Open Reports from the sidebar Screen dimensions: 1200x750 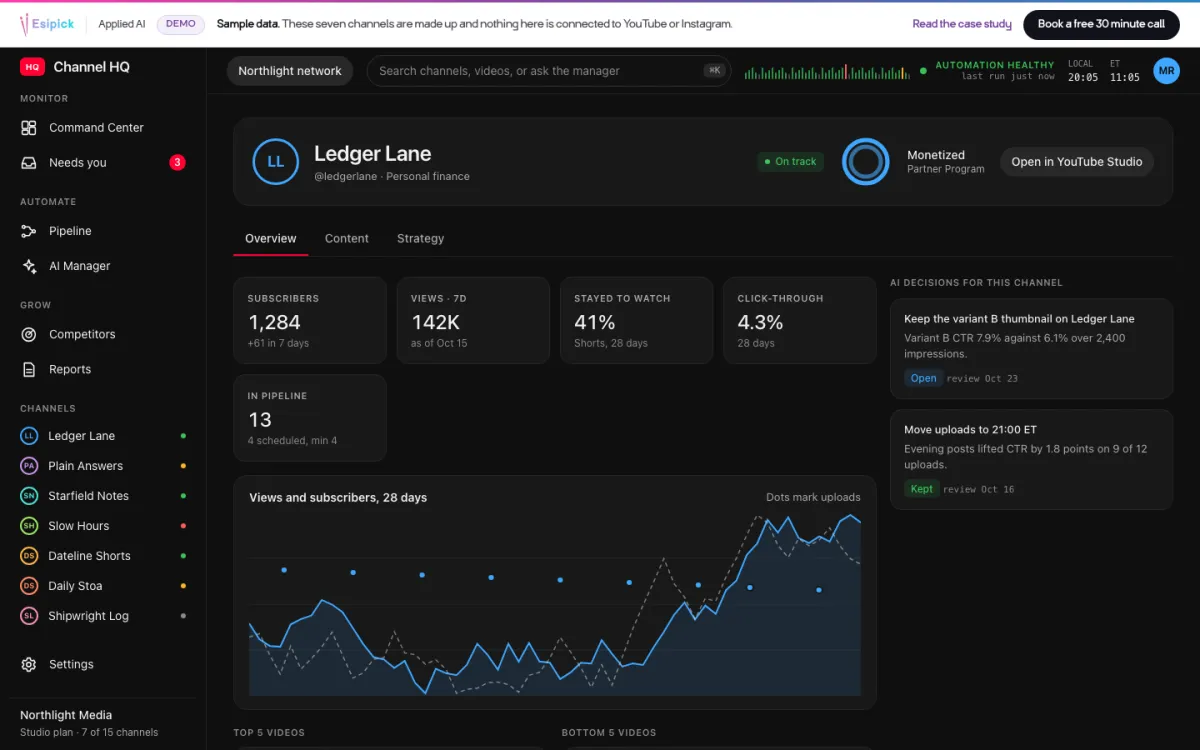(103, 370)
